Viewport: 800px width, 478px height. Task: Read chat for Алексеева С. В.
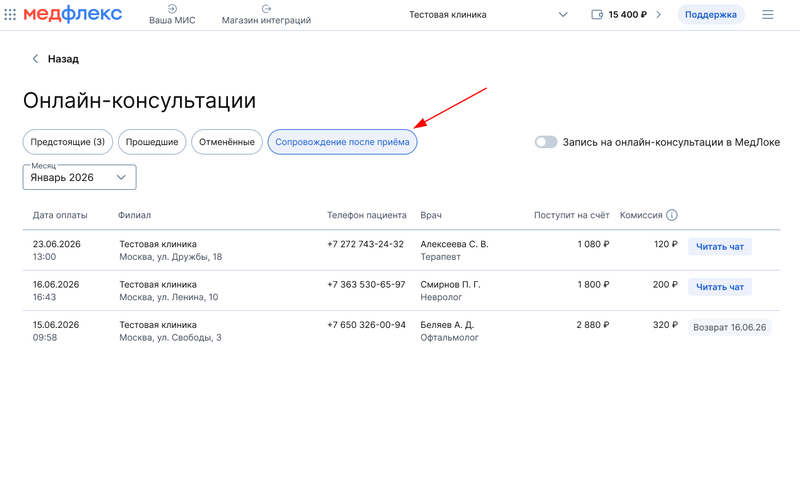point(719,246)
